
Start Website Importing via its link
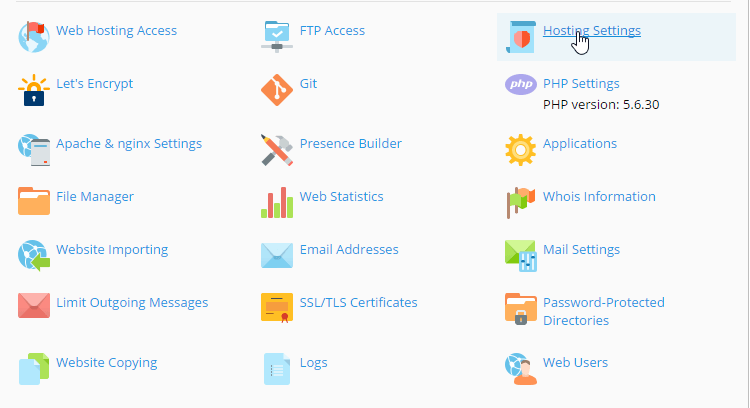pos(112,250)
